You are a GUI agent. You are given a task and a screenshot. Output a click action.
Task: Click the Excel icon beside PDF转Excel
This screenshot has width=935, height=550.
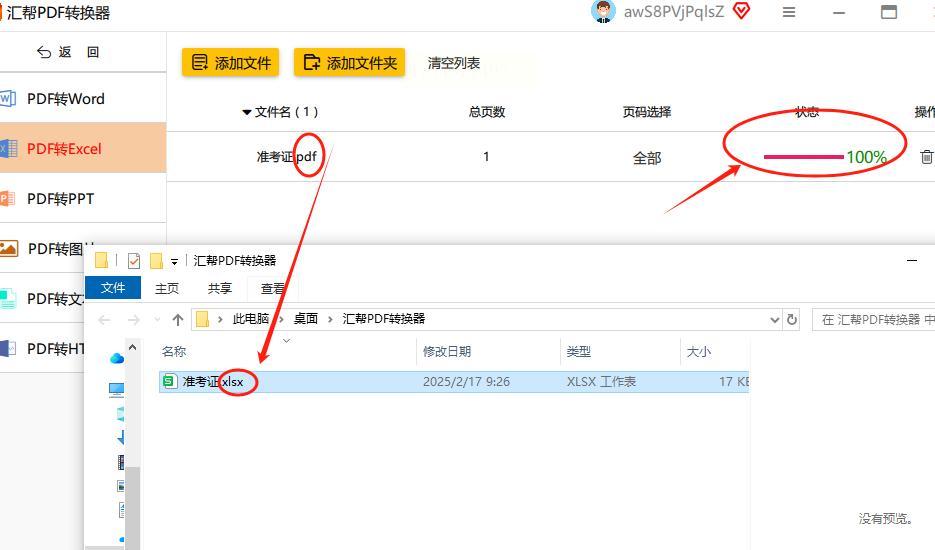pyautogui.click(x=8, y=149)
